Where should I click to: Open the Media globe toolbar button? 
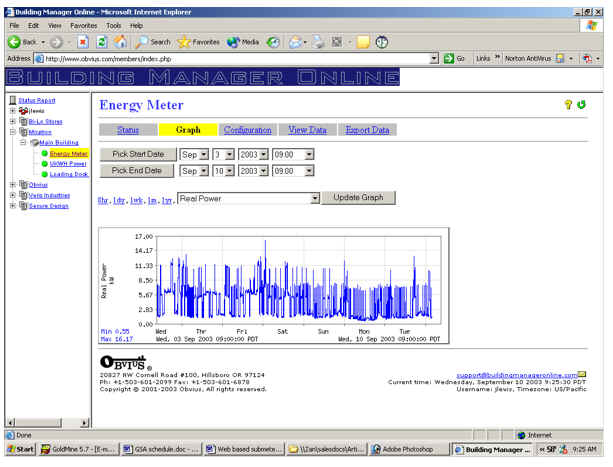(243, 42)
